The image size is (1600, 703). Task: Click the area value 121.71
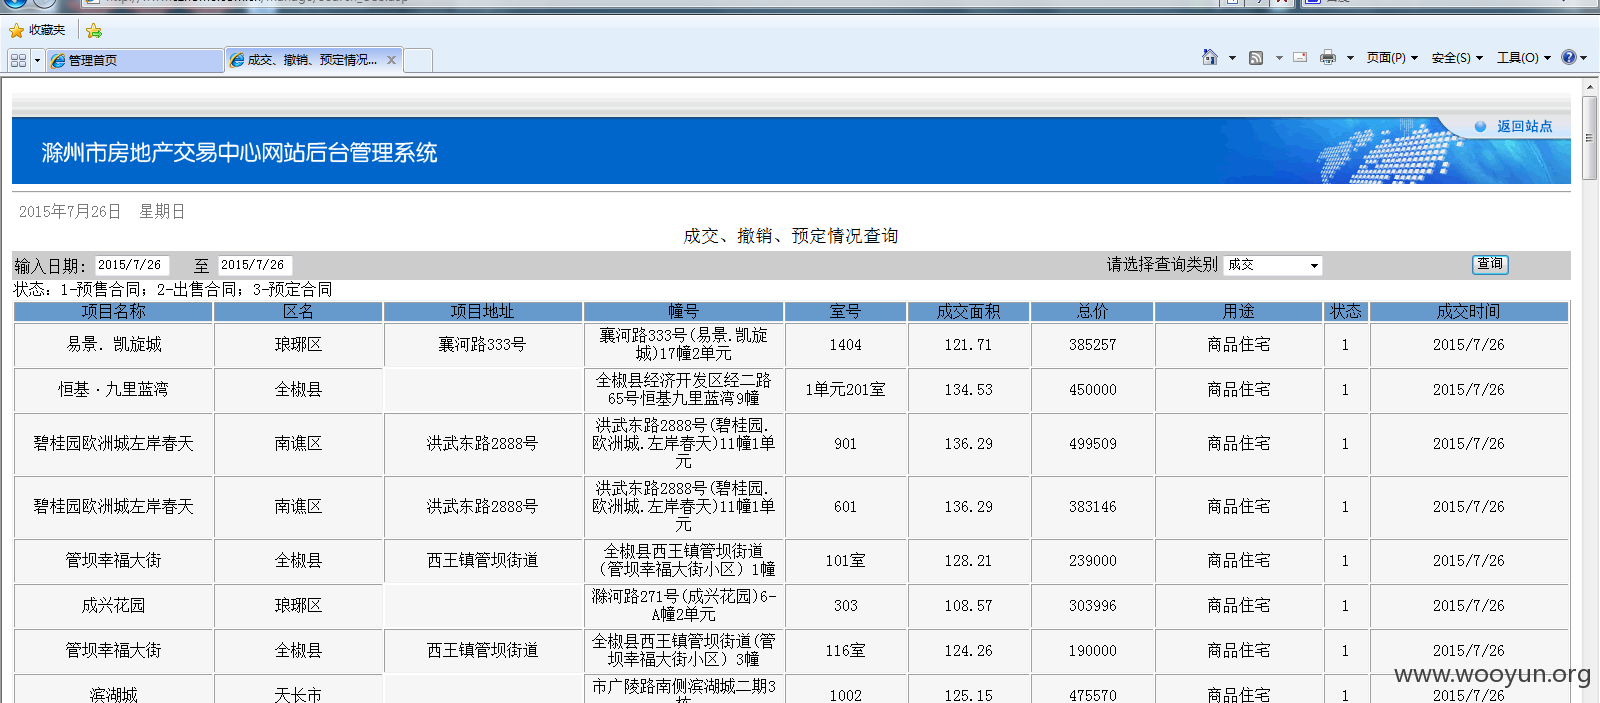point(968,345)
